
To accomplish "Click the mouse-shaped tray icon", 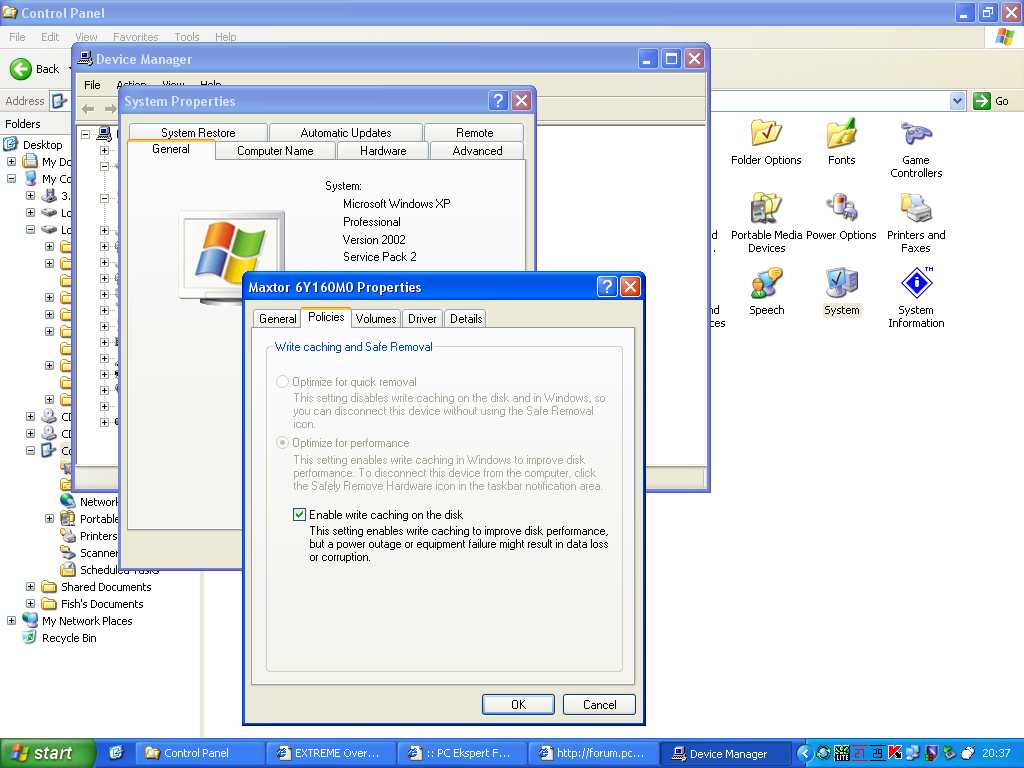I will pos(968,753).
